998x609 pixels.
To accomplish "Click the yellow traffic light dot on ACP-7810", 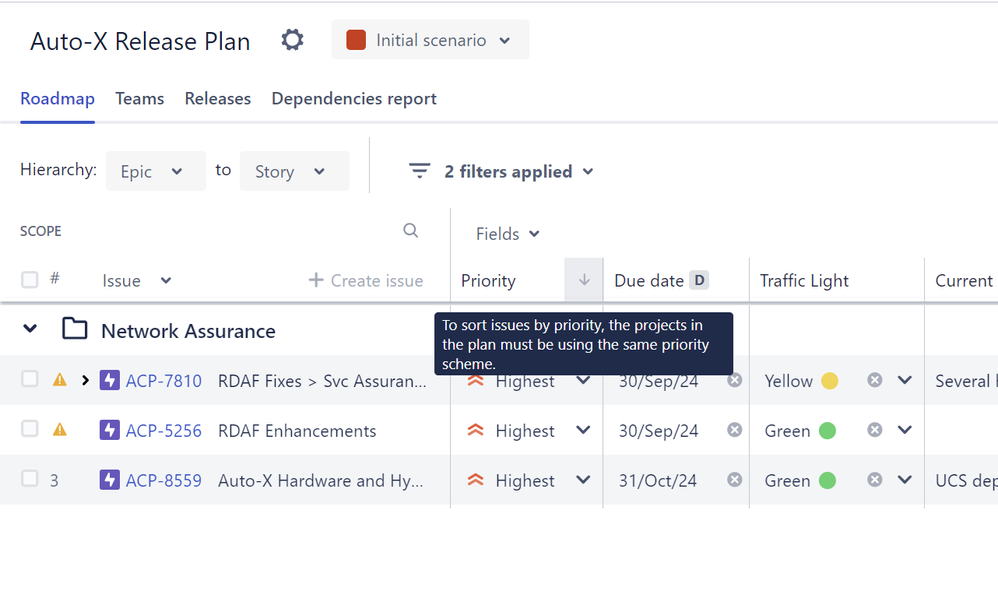I will coord(829,381).
